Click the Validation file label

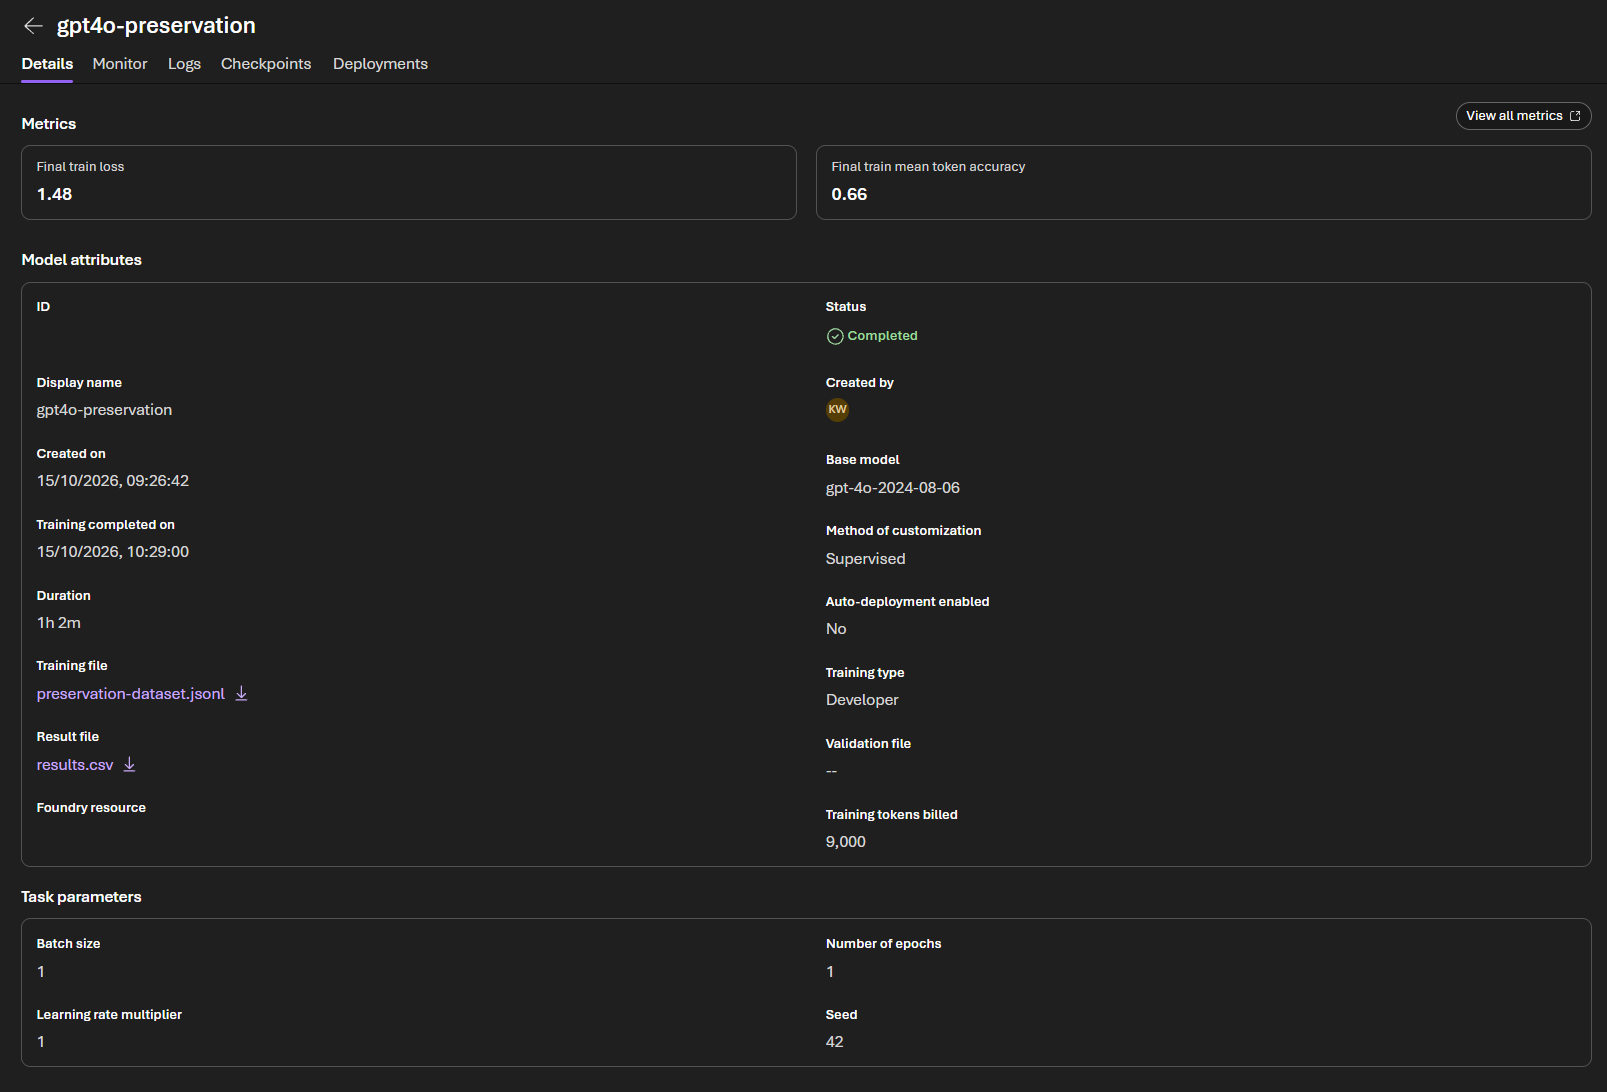click(x=868, y=744)
